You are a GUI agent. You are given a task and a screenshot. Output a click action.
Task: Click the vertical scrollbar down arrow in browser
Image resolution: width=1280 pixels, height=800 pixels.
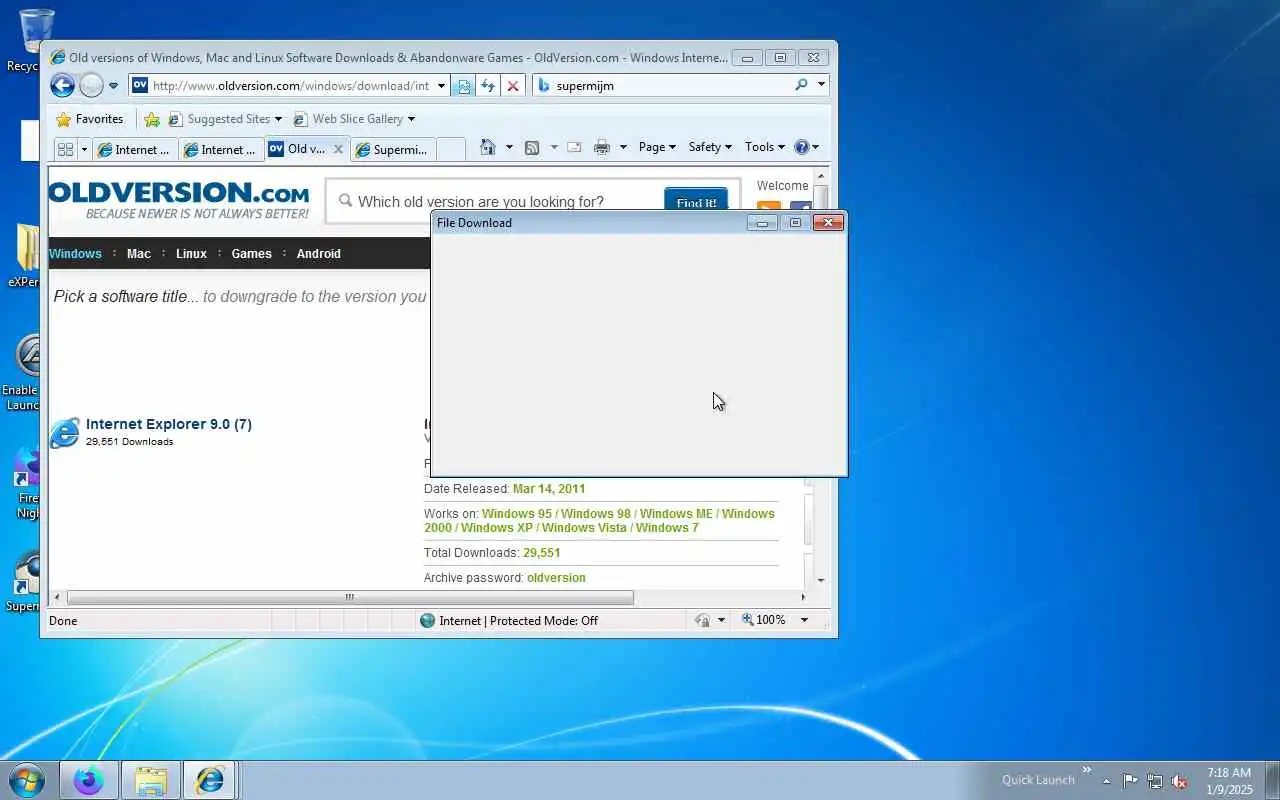tap(821, 580)
